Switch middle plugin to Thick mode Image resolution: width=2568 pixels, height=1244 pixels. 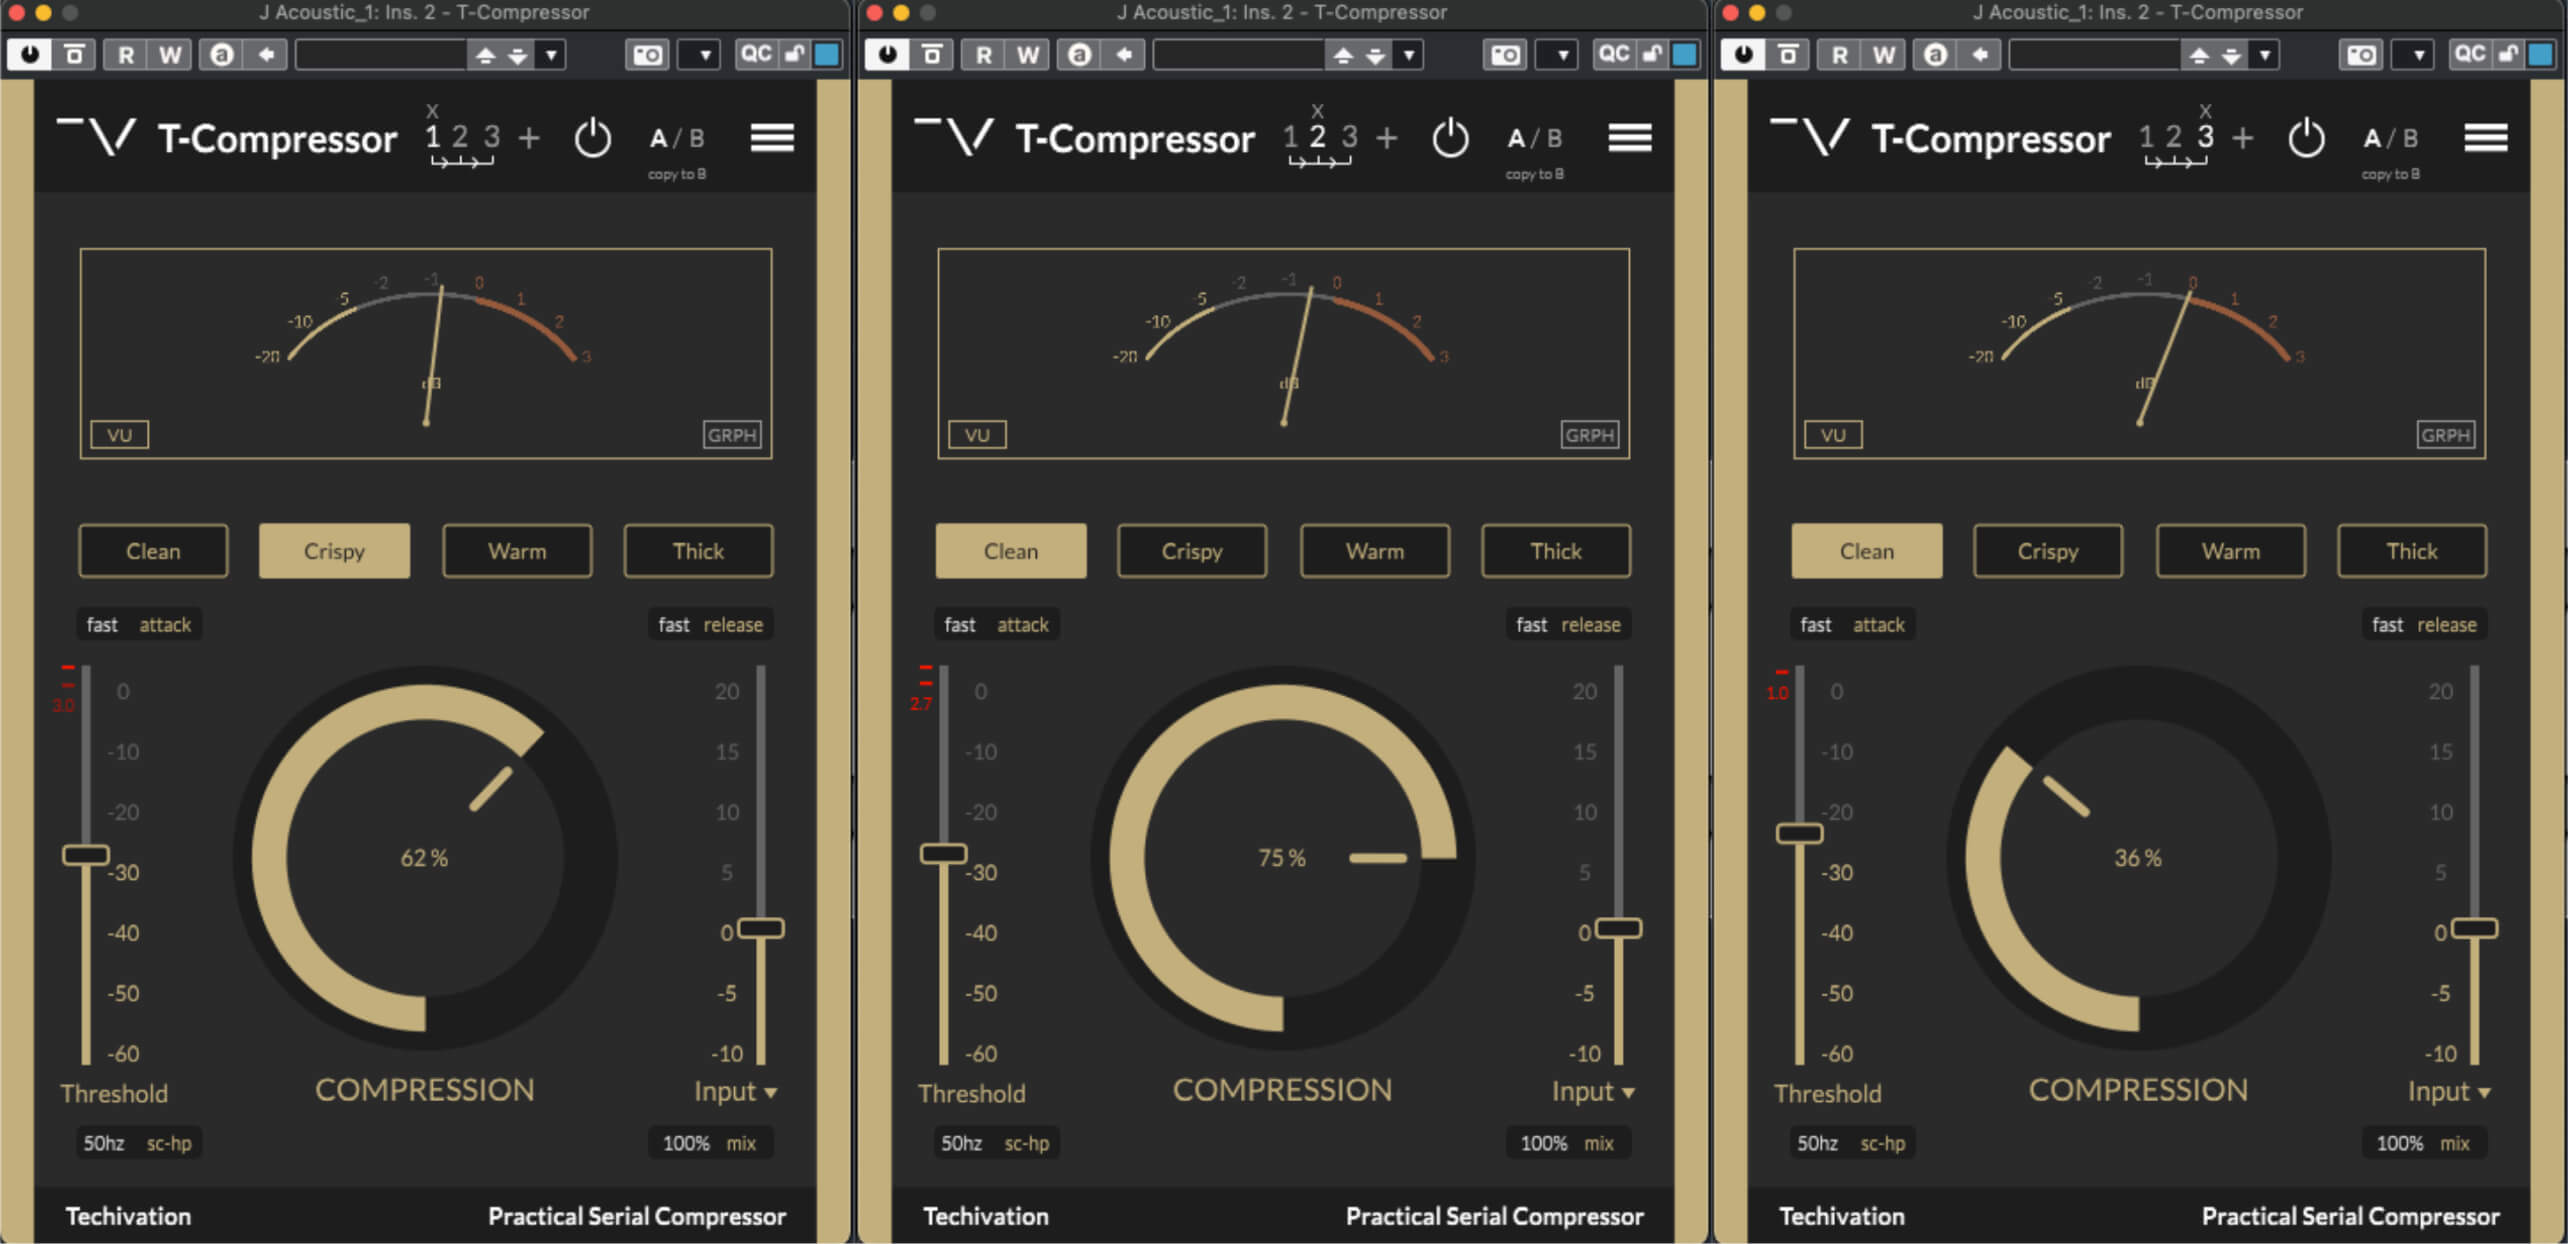click(x=1556, y=551)
